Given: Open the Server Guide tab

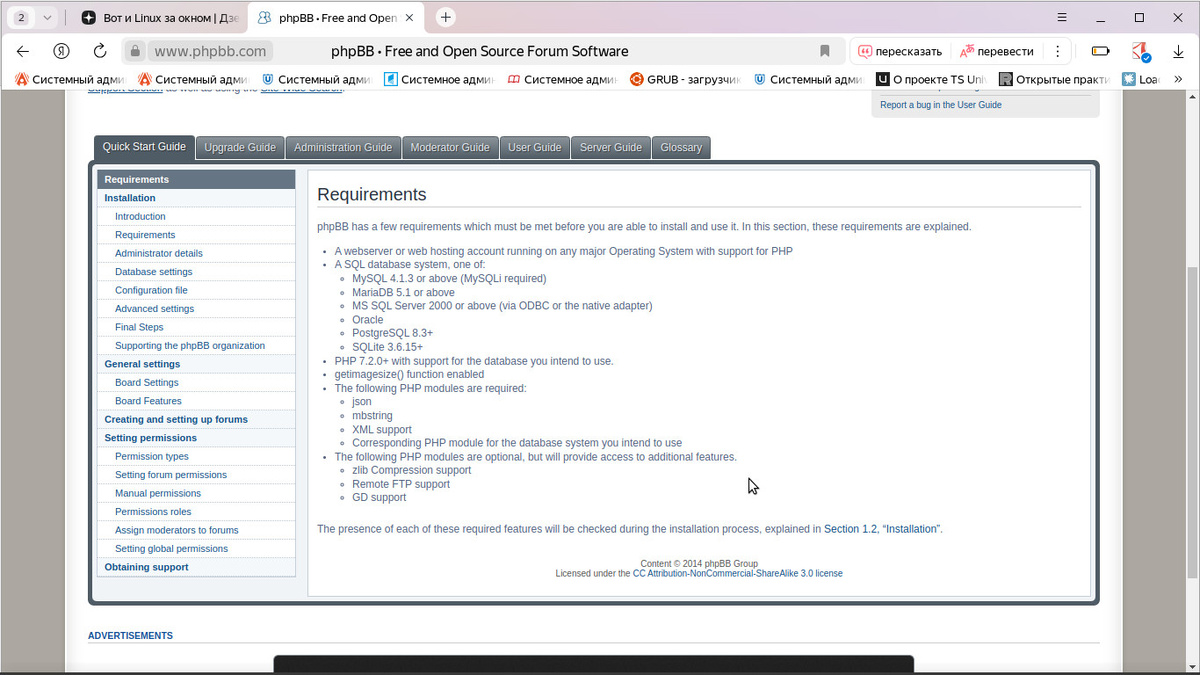Looking at the screenshot, I should click(611, 147).
